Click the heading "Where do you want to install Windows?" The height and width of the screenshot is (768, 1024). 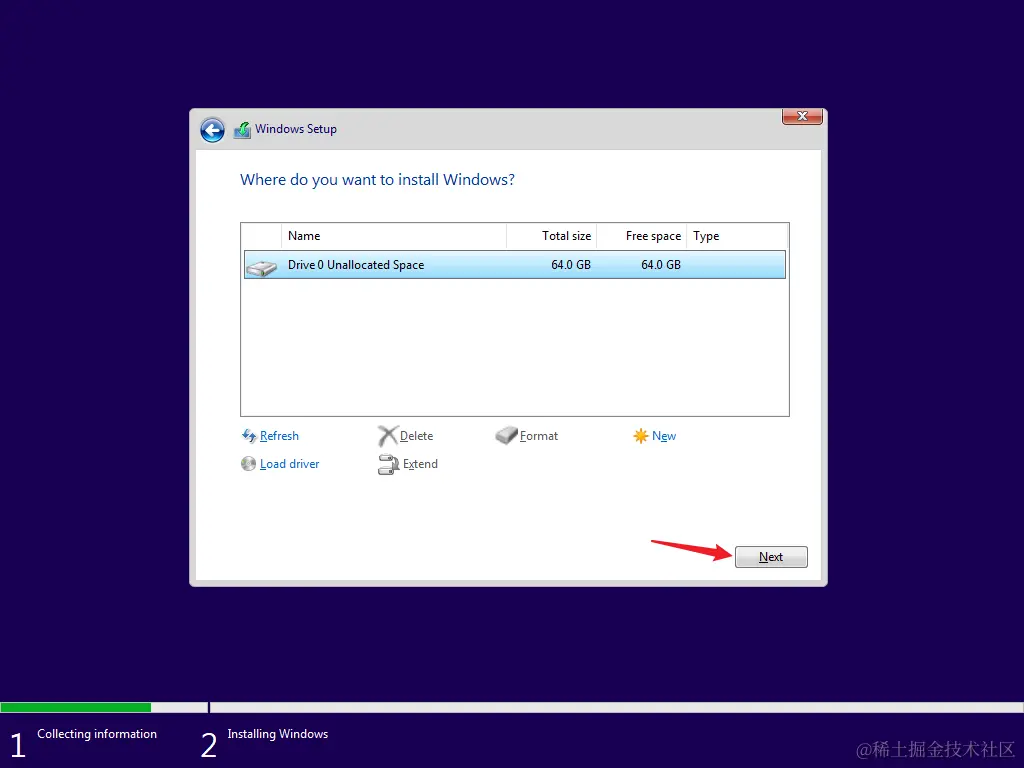pos(377,180)
